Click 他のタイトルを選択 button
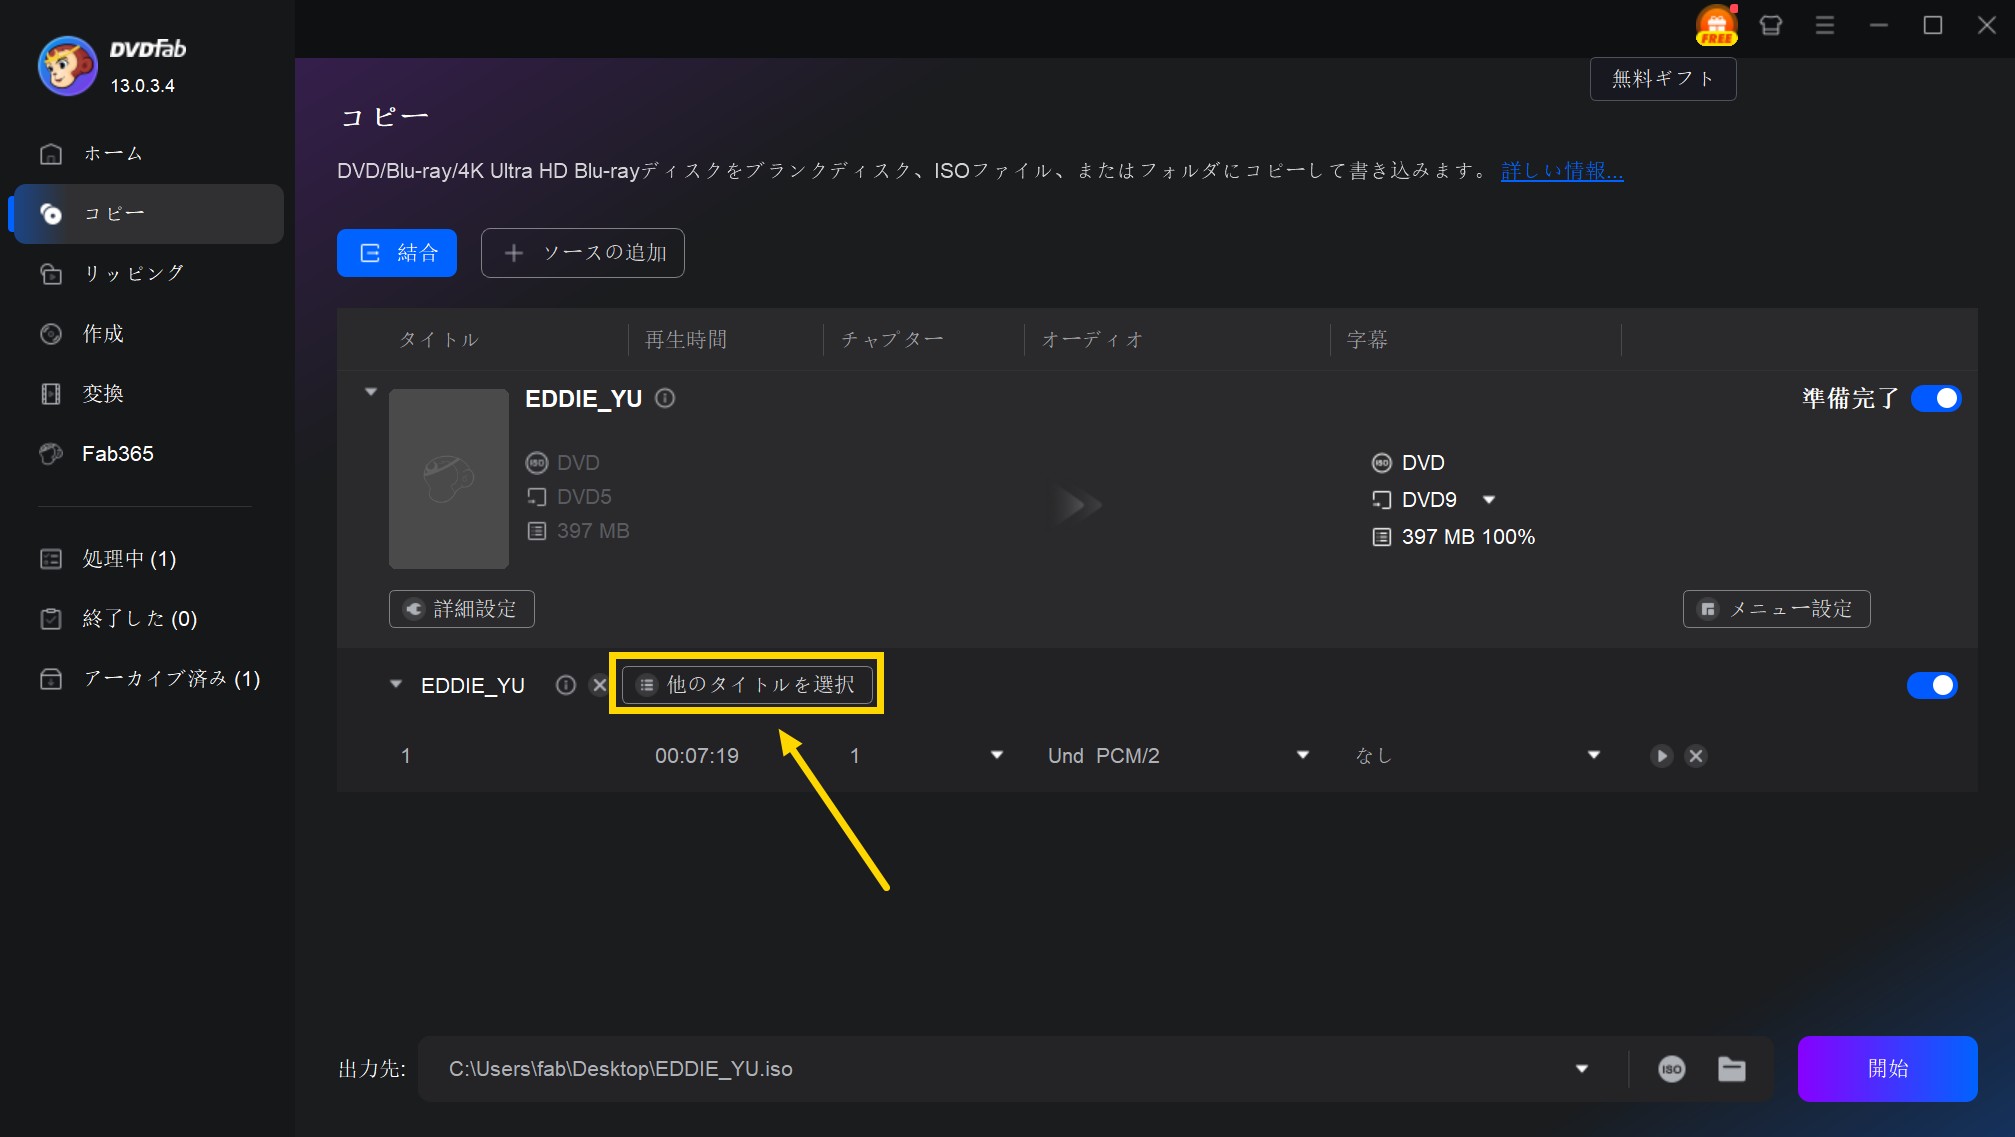This screenshot has height=1137, width=2015. click(x=747, y=685)
